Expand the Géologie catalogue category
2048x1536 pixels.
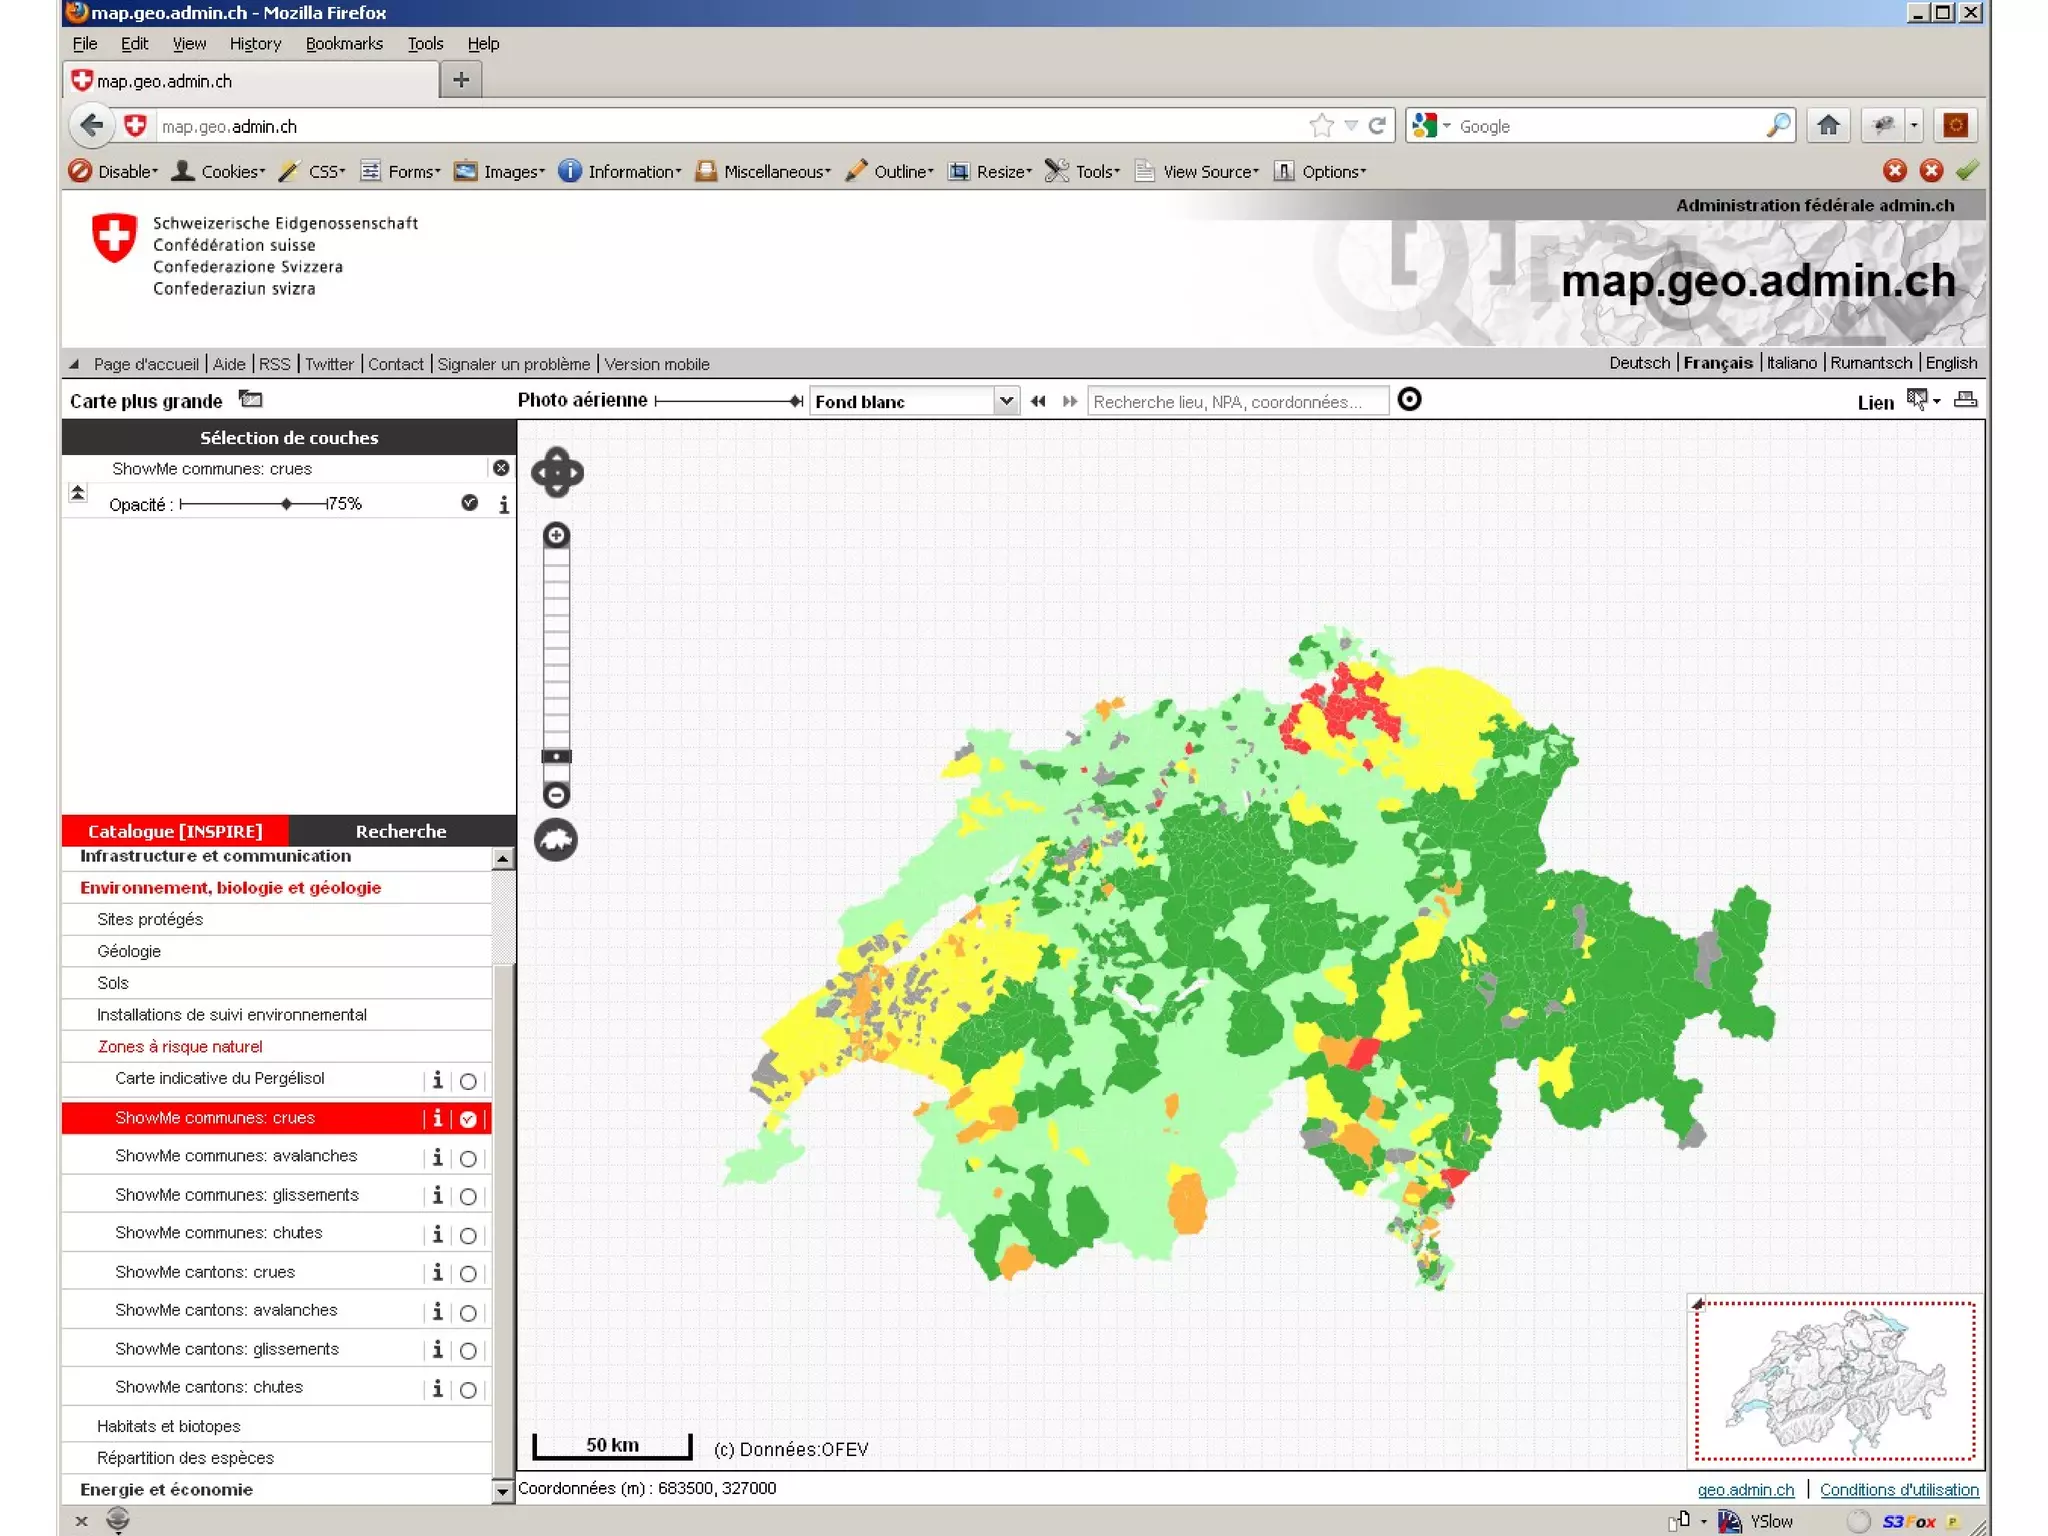tap(129, 951)
